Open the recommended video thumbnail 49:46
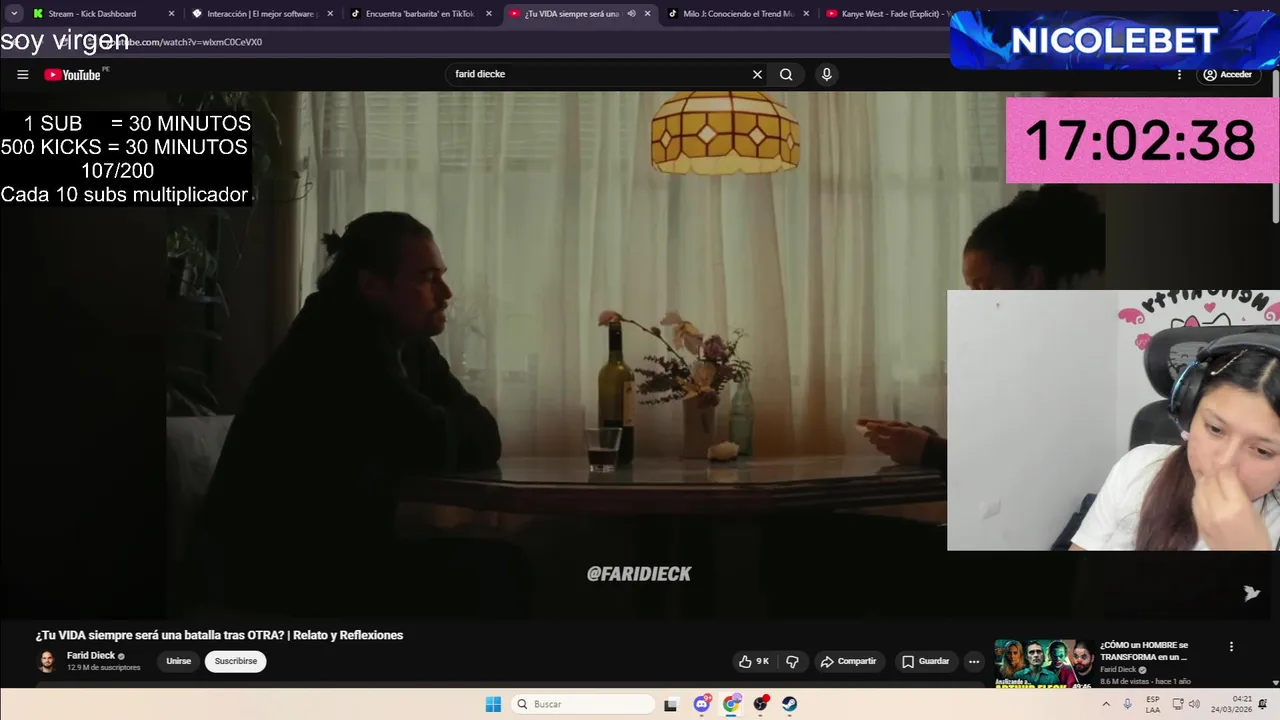The image size is (1280, 720). [1043, 663]
